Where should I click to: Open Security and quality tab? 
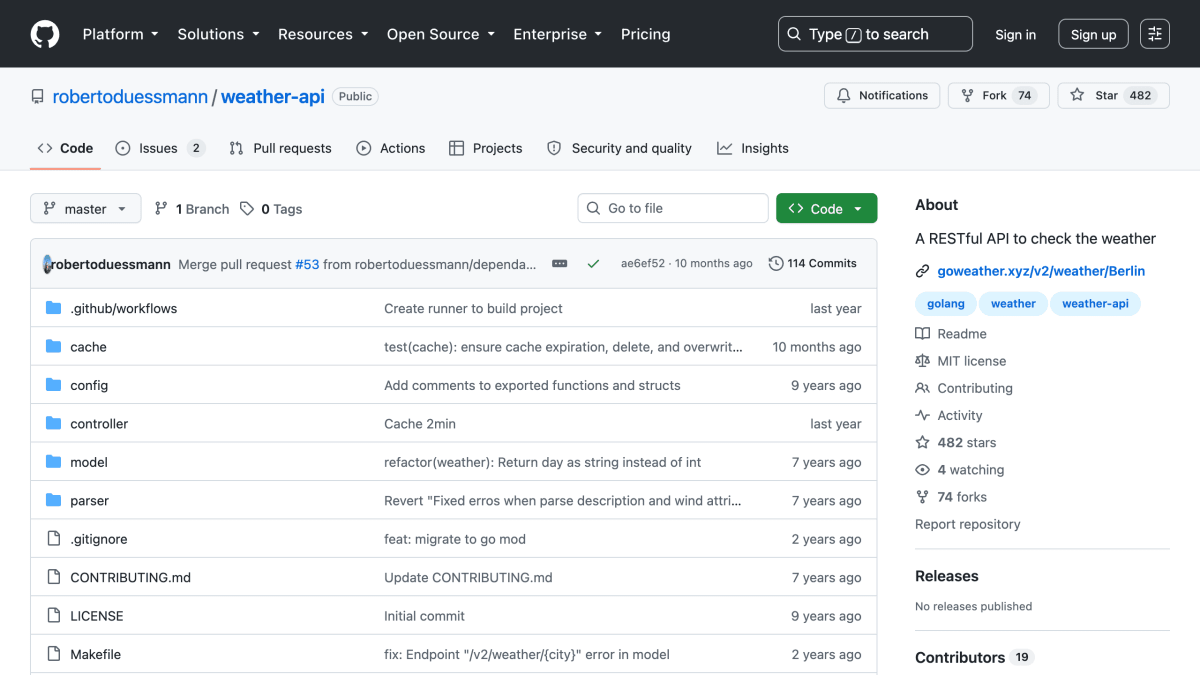click(x=619, y=148)
